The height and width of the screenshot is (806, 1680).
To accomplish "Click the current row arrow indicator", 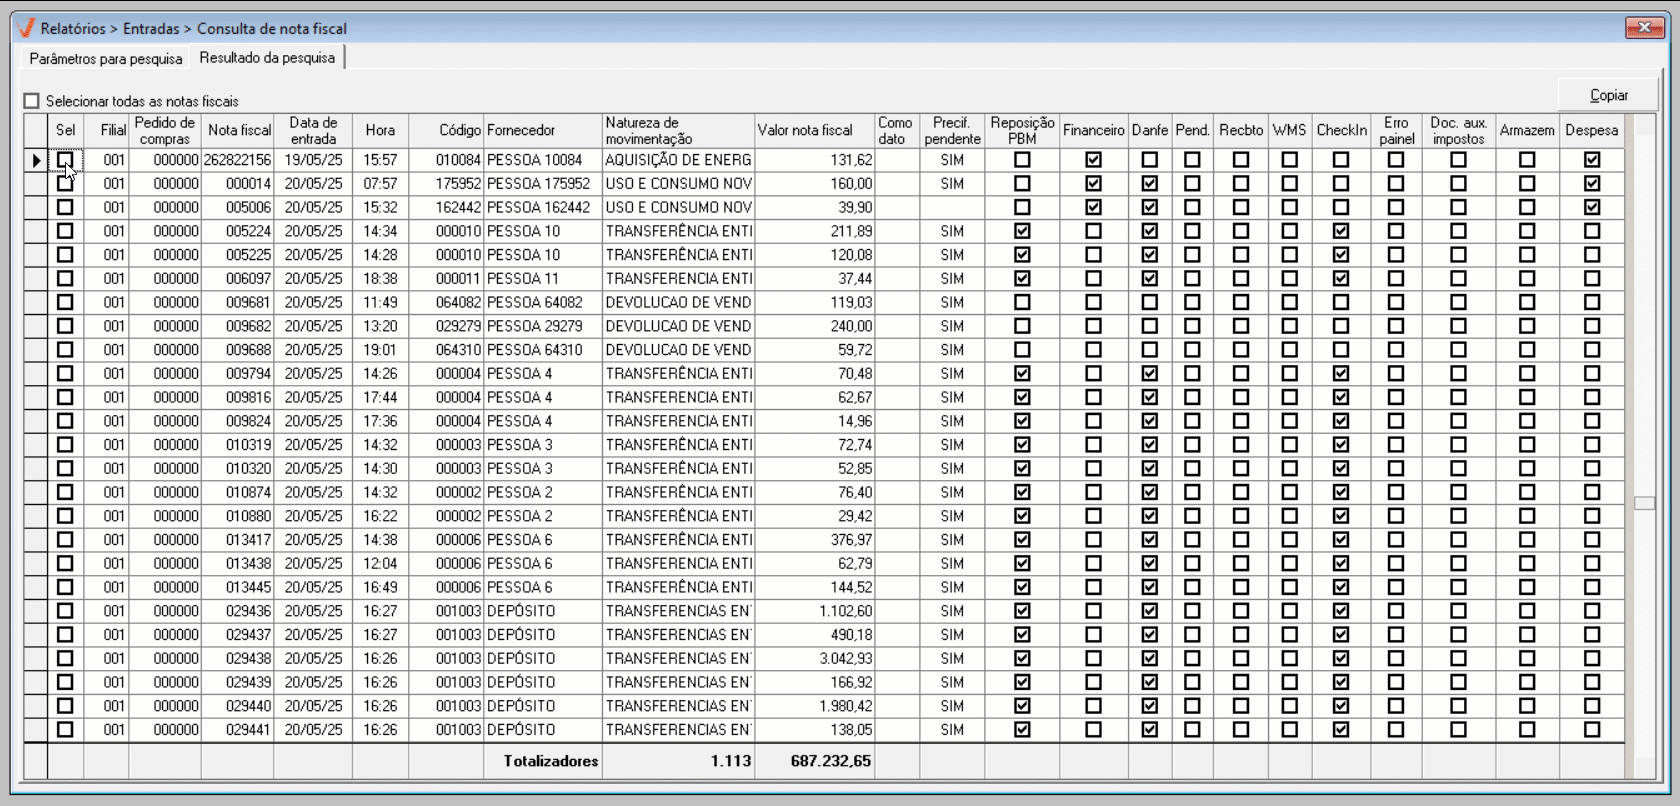I will click(36, 160).
